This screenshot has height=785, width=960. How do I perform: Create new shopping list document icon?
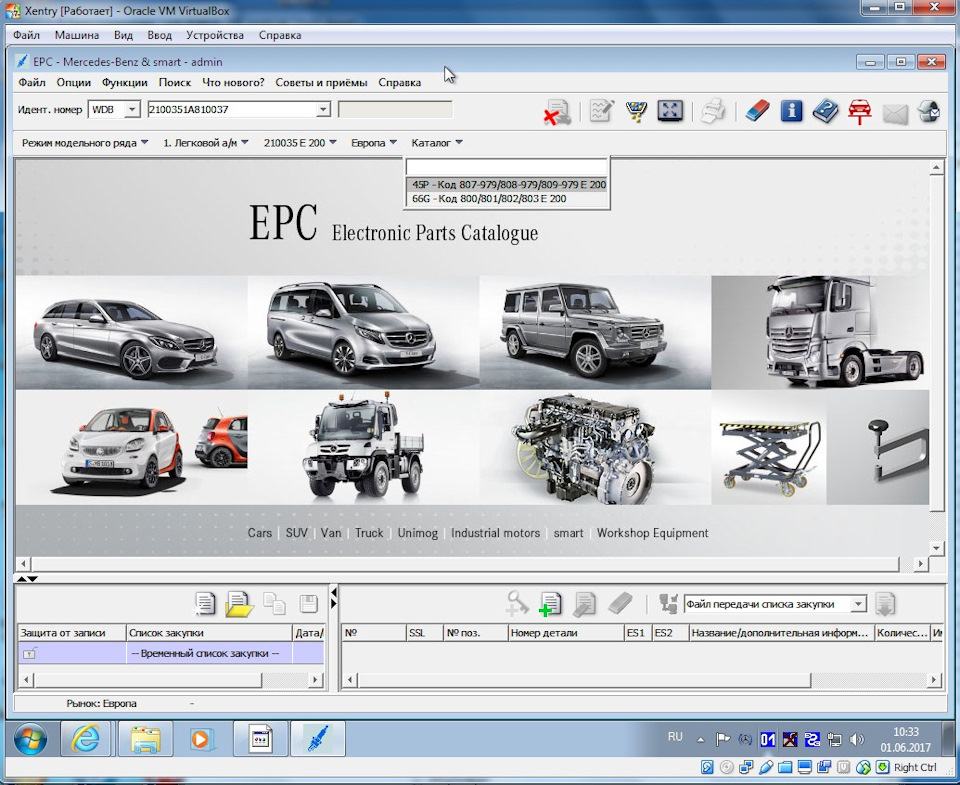(204, 603)
